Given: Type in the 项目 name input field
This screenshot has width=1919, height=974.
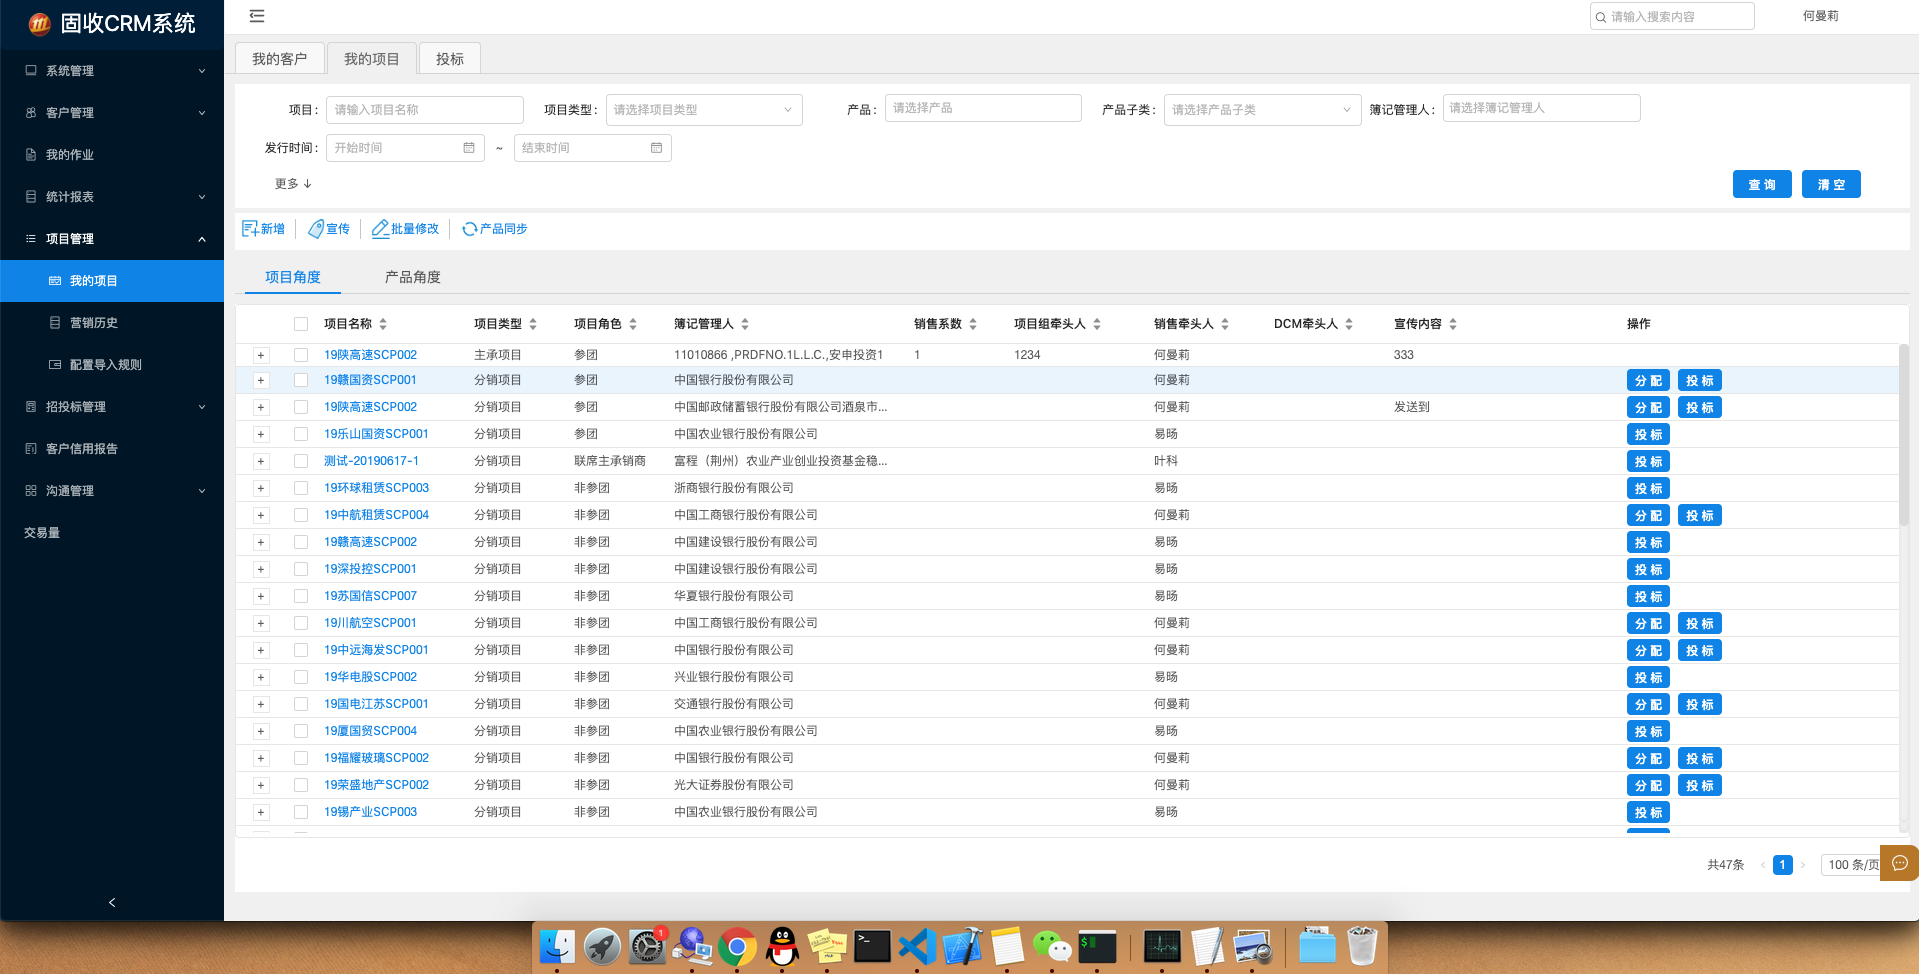Looking at the screenshot, I should (x=424, y=109).
